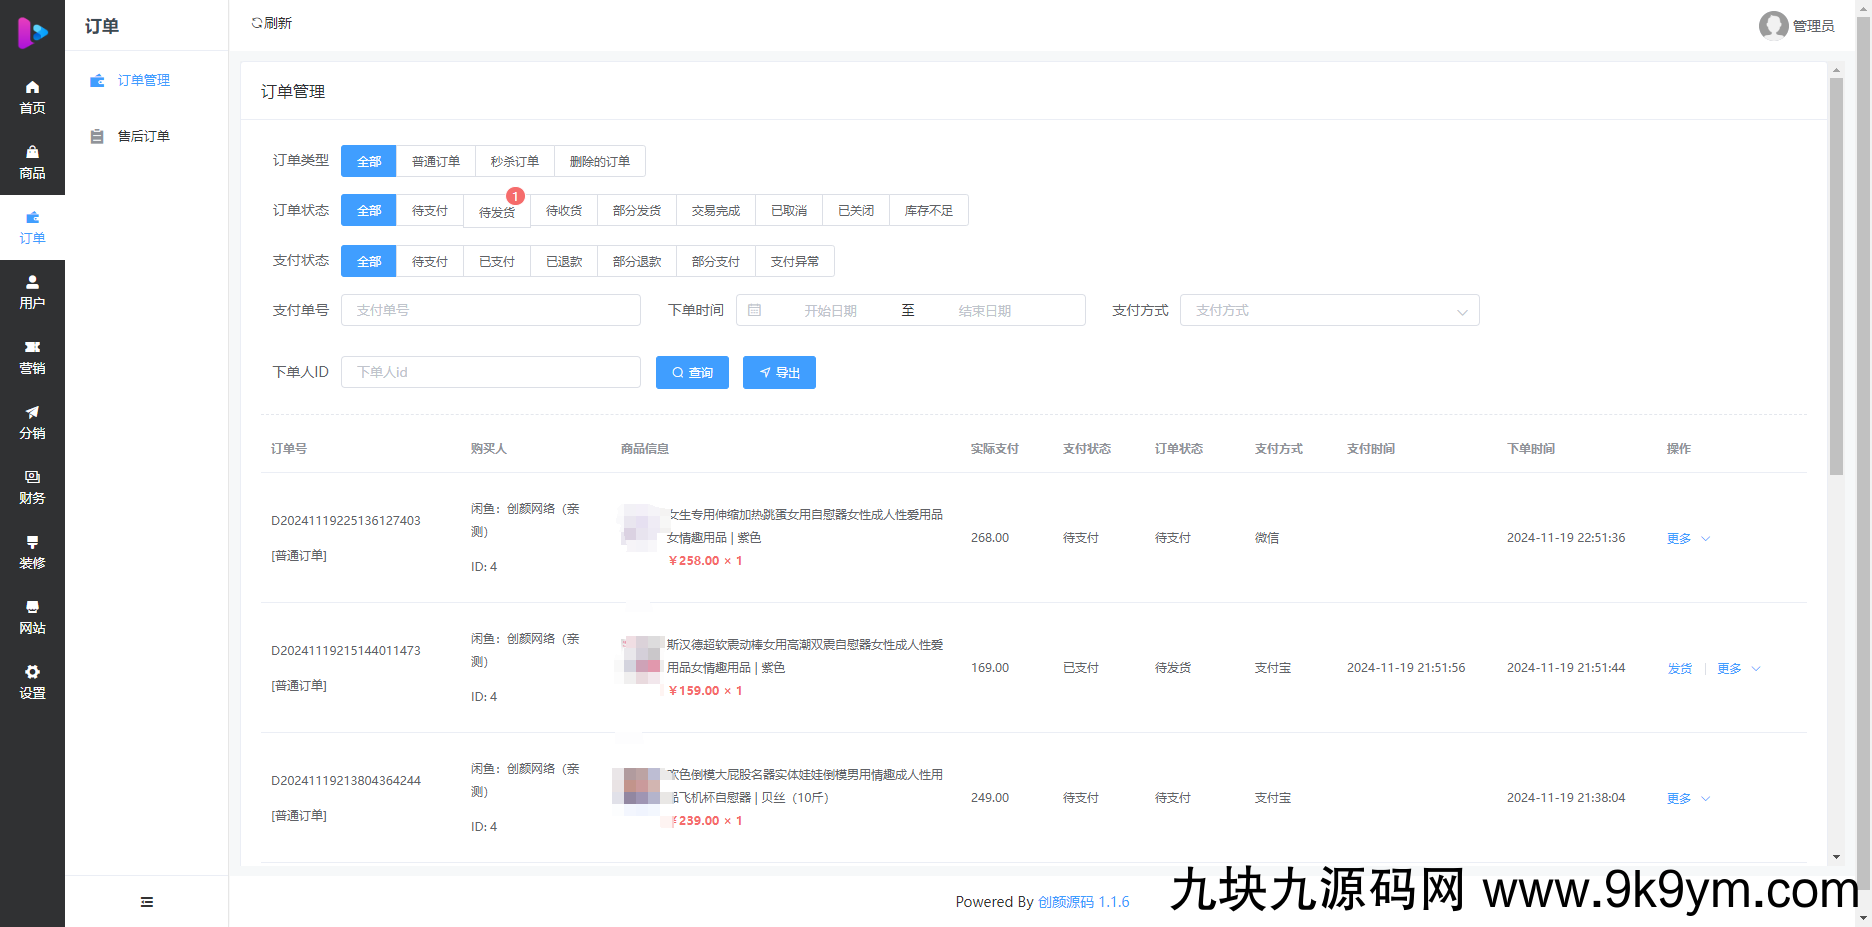Click the 查询 search button
The width and height of the screenshot is (1872, 927).
point(692,372)
